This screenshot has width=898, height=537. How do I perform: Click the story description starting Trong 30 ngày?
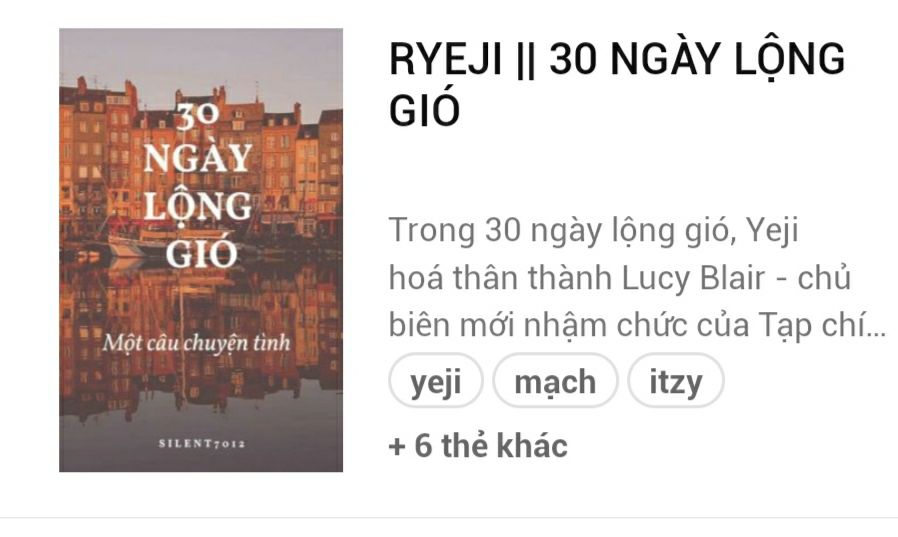[637, 278]
